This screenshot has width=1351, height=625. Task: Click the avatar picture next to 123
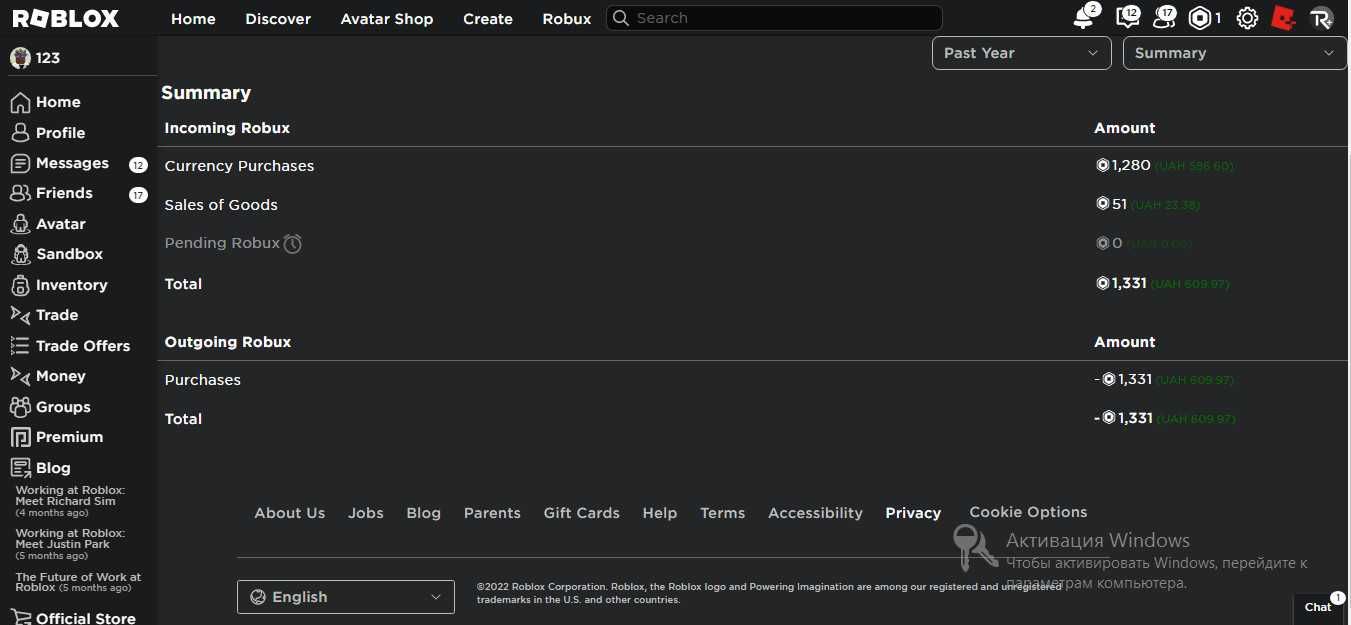click(20, 58)
